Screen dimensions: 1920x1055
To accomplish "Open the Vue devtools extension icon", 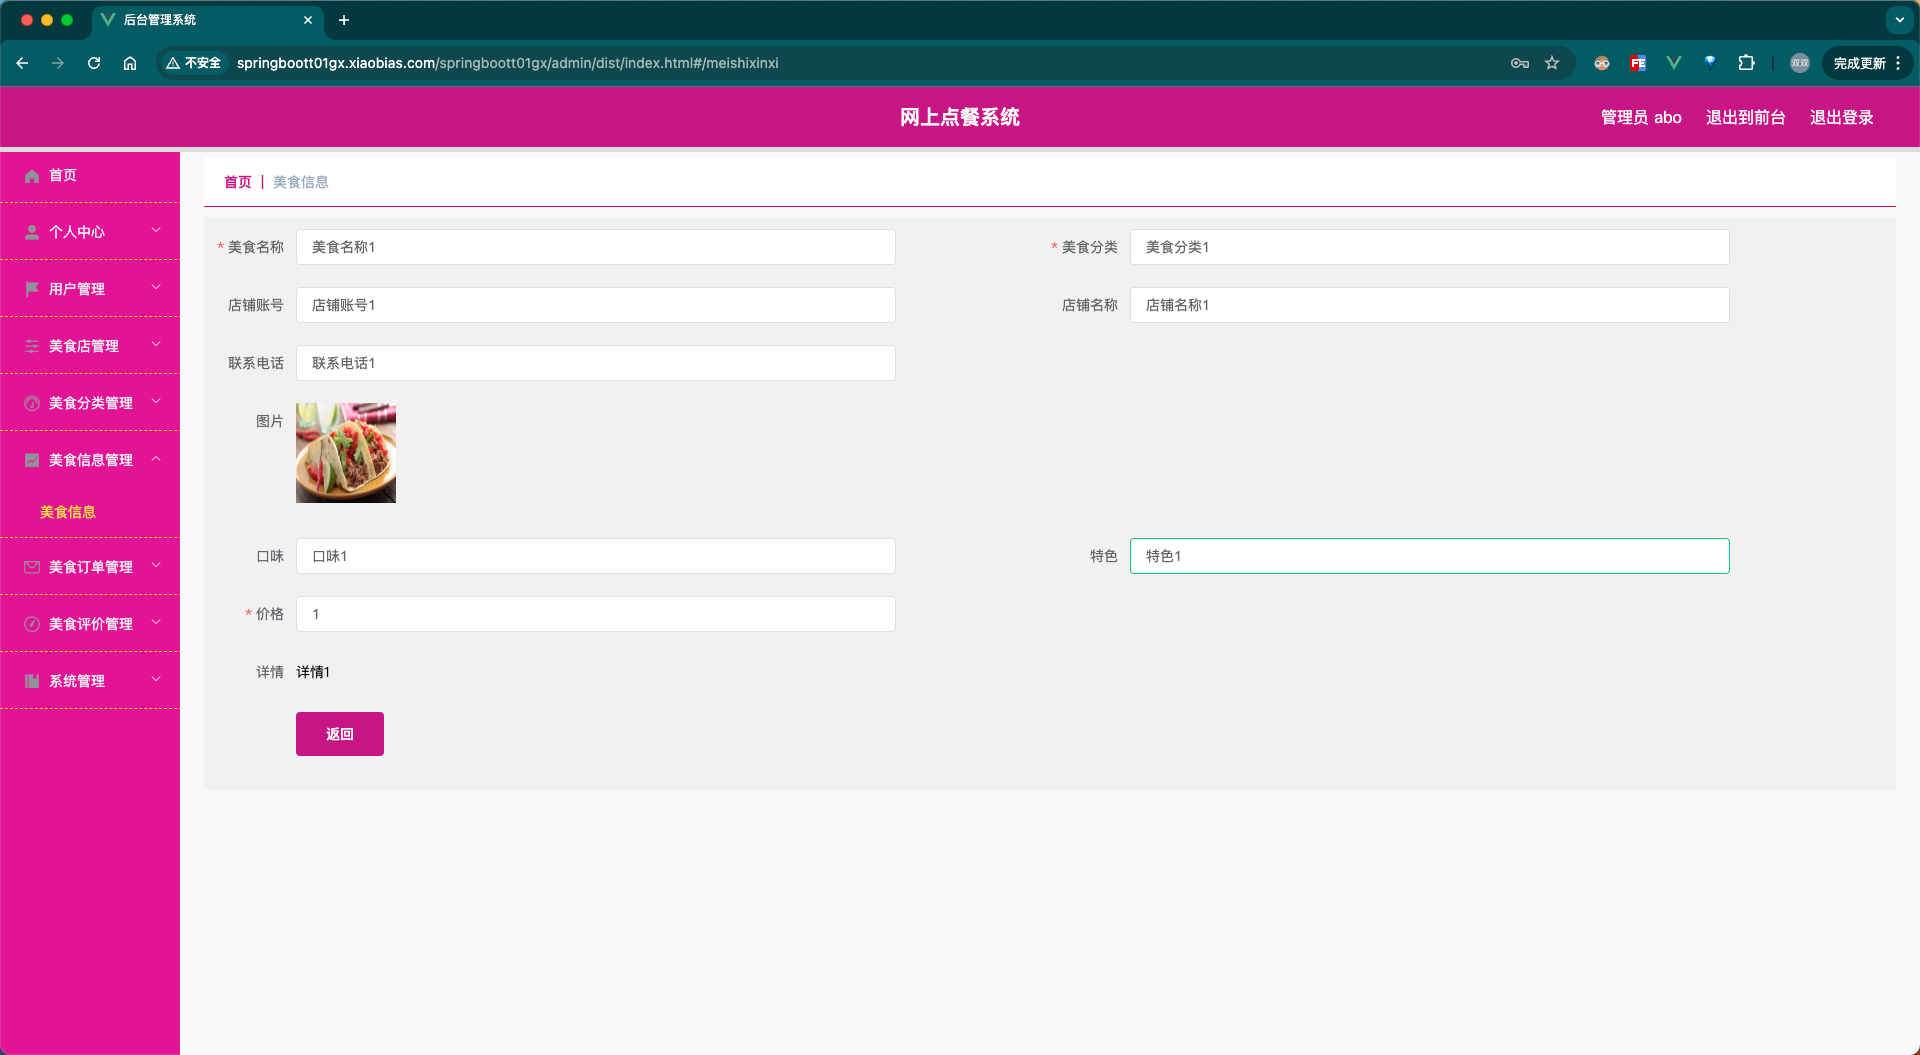I will tap(1674, 63).
